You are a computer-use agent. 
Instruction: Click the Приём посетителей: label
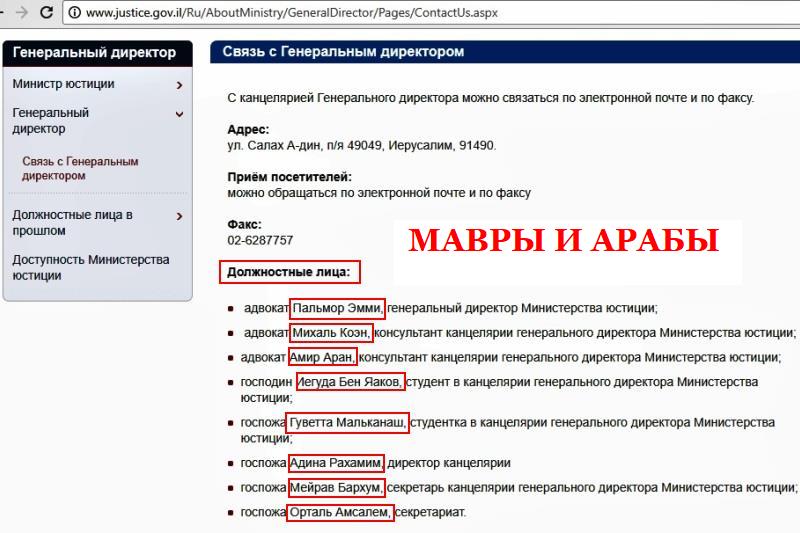[290, 177]
